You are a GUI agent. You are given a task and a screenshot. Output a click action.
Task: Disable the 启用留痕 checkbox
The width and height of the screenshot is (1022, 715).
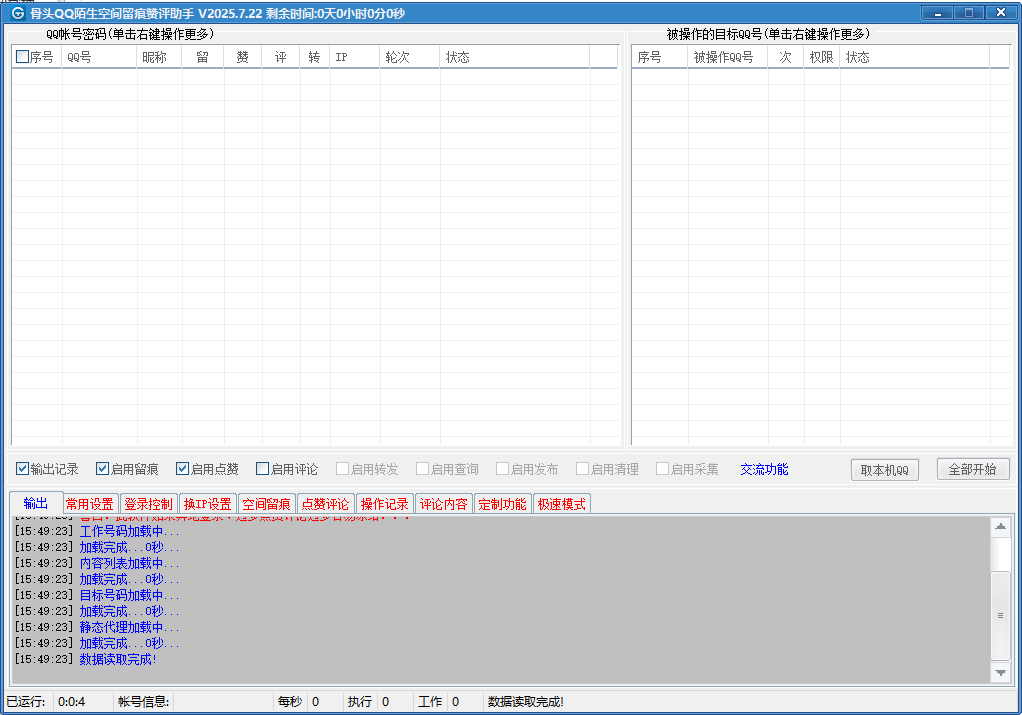pyautogui.click(x=103, y=469)
